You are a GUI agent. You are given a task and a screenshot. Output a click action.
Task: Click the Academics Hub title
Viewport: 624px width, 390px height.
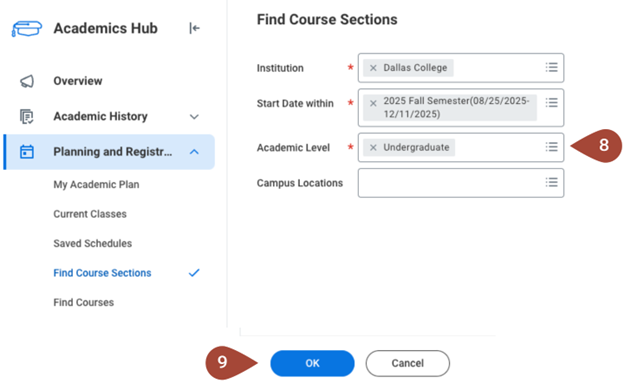tap(105, 29)
